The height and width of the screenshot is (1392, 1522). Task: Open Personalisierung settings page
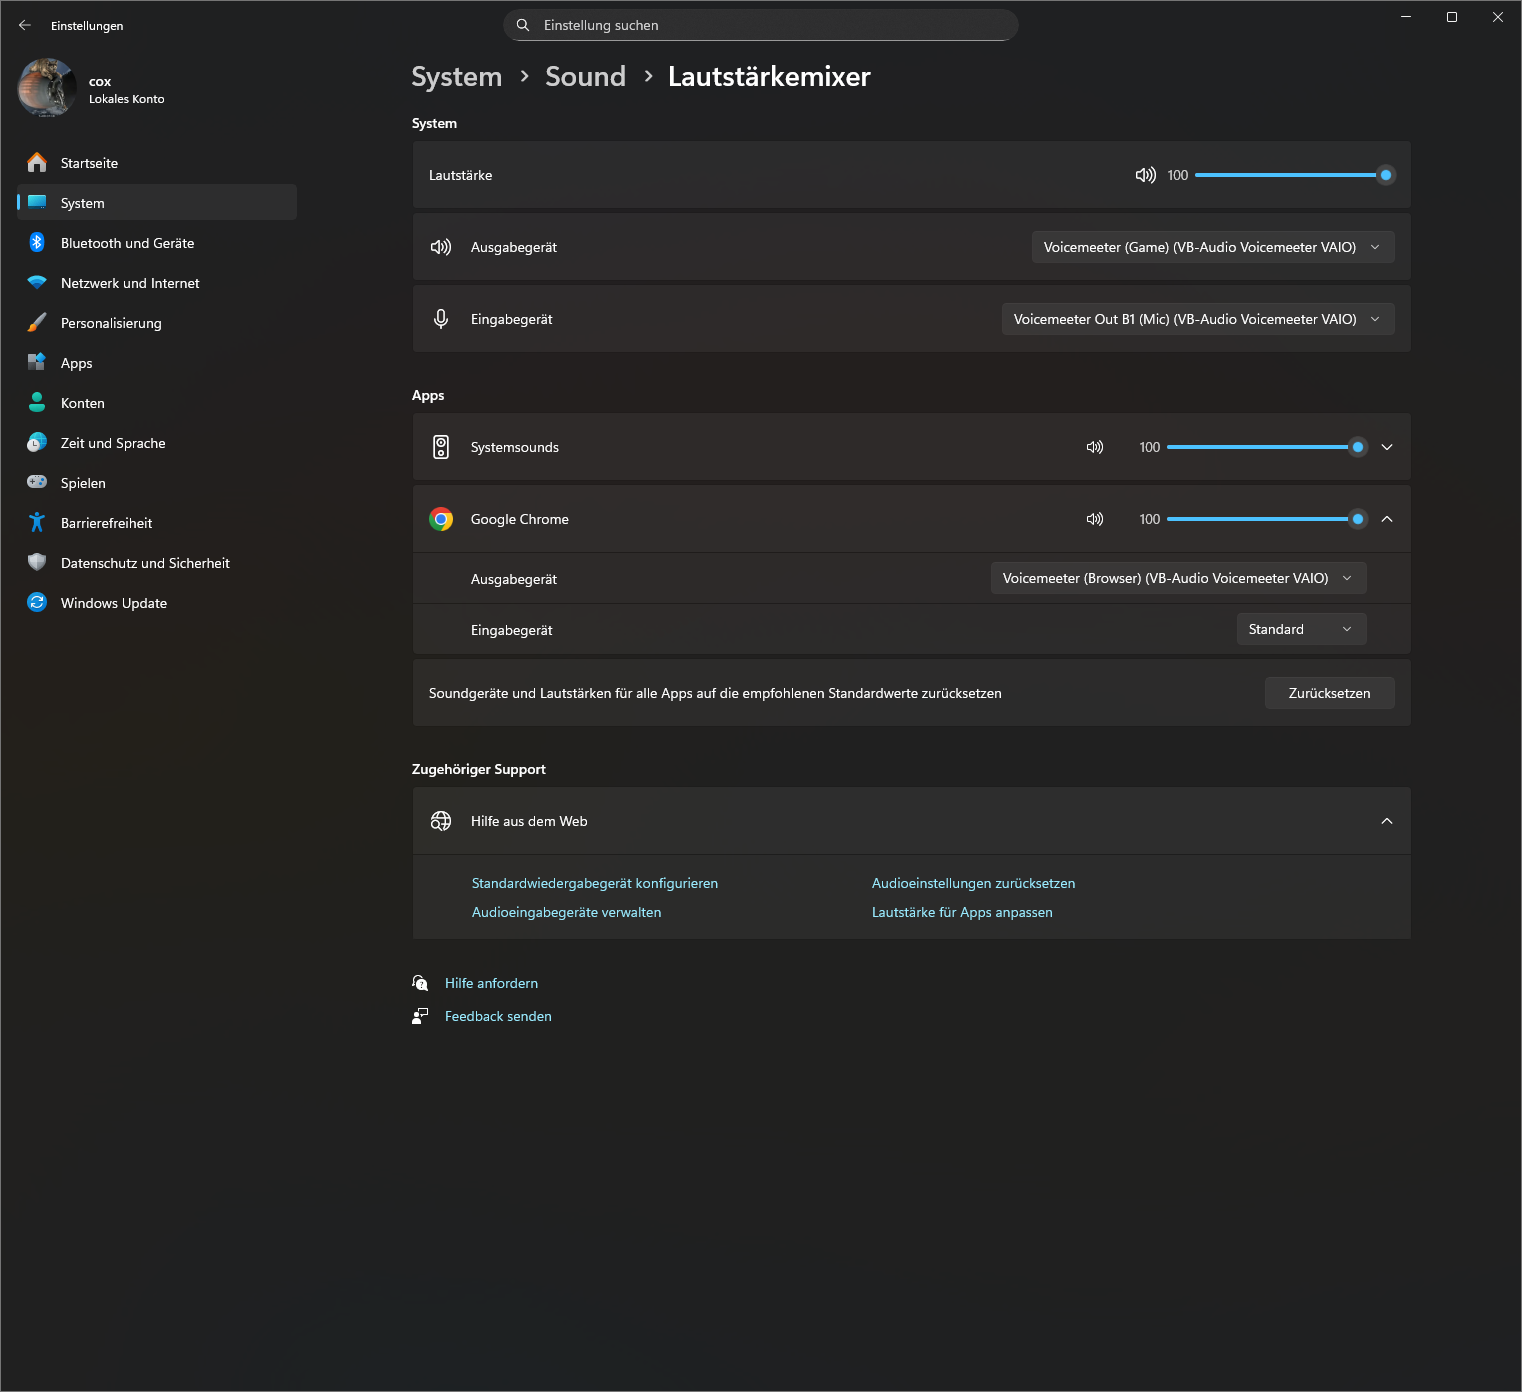pyautogui.click(x=111, y=323)
